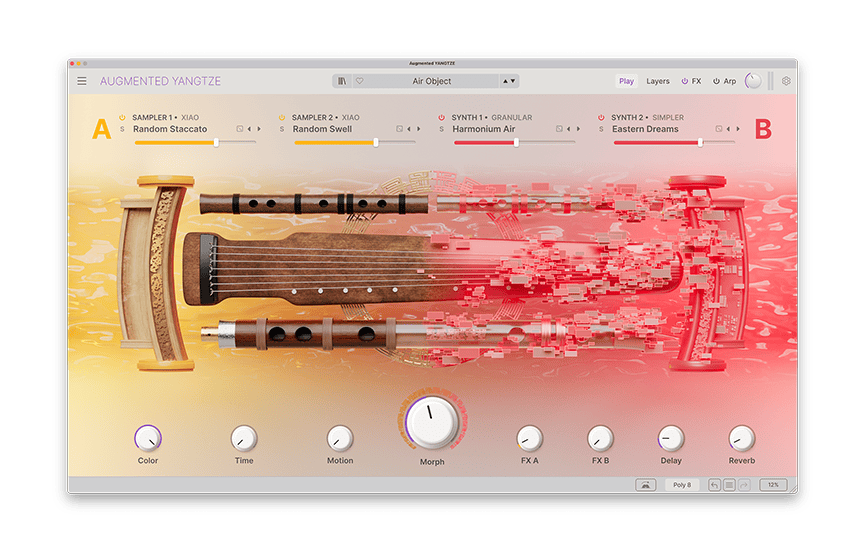
Task: Open the Poly 8 polyphony dropdown
Action: [682, 485]
